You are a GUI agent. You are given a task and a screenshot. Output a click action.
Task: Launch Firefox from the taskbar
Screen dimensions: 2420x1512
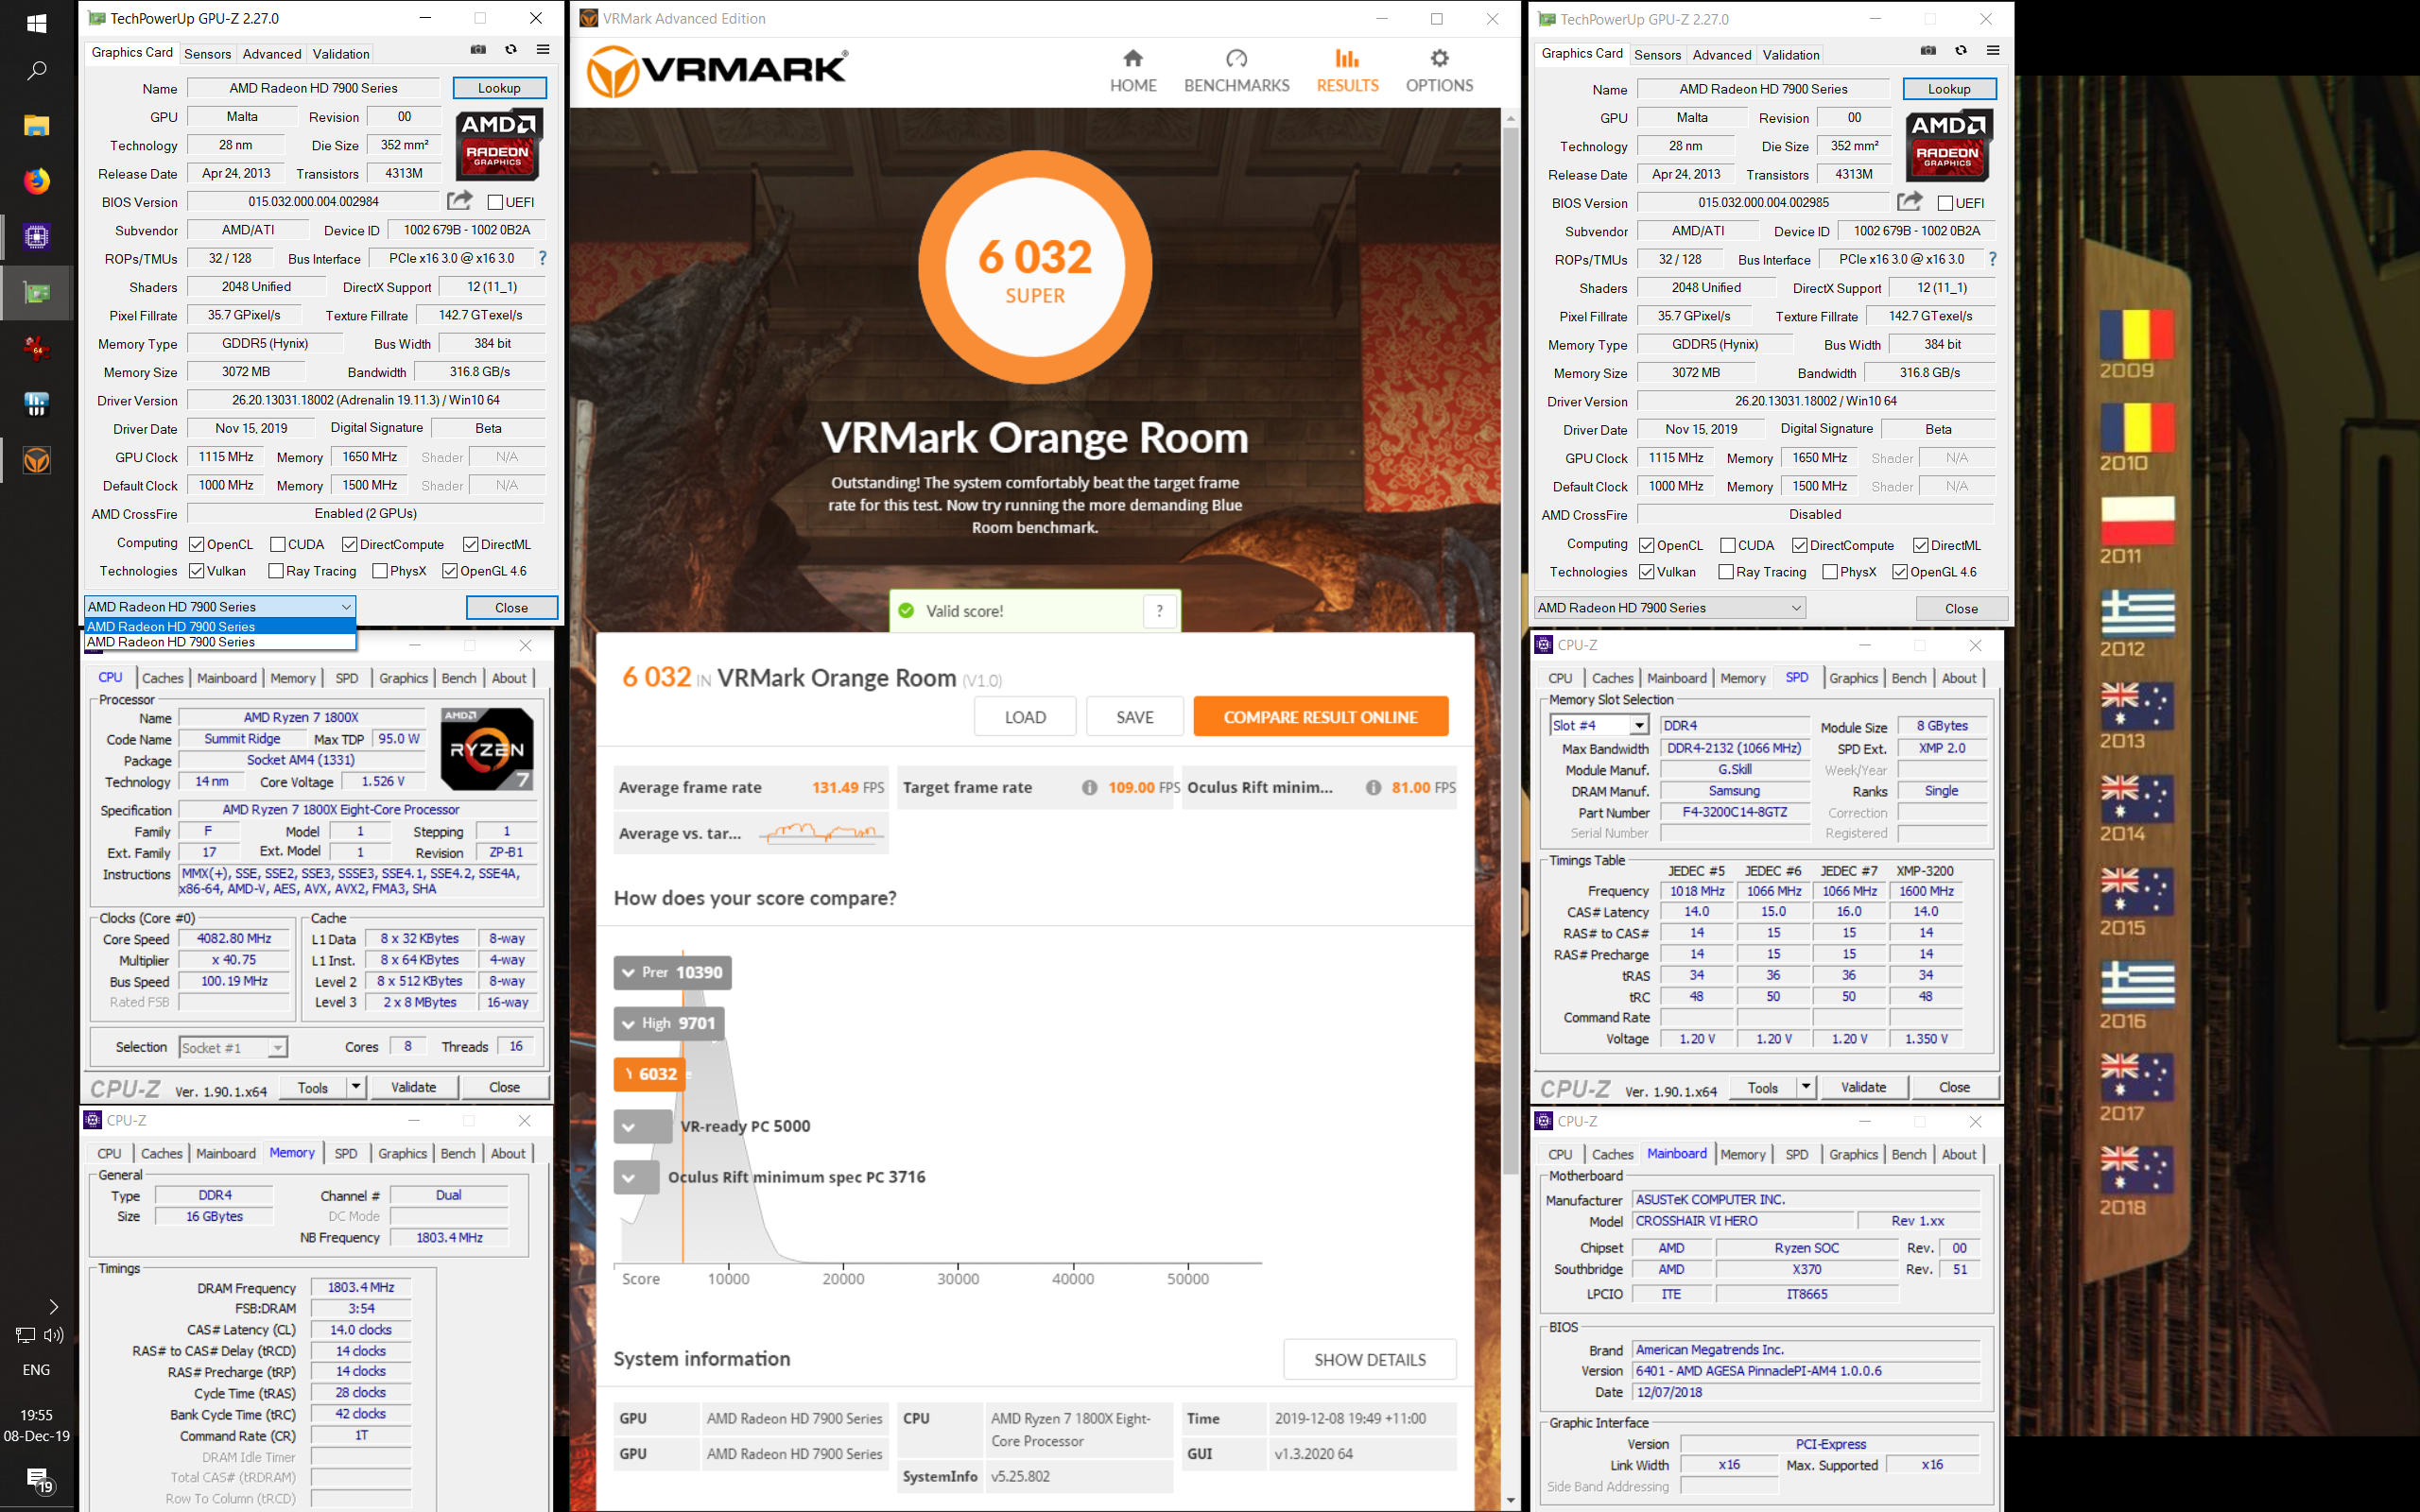[36, 181]
